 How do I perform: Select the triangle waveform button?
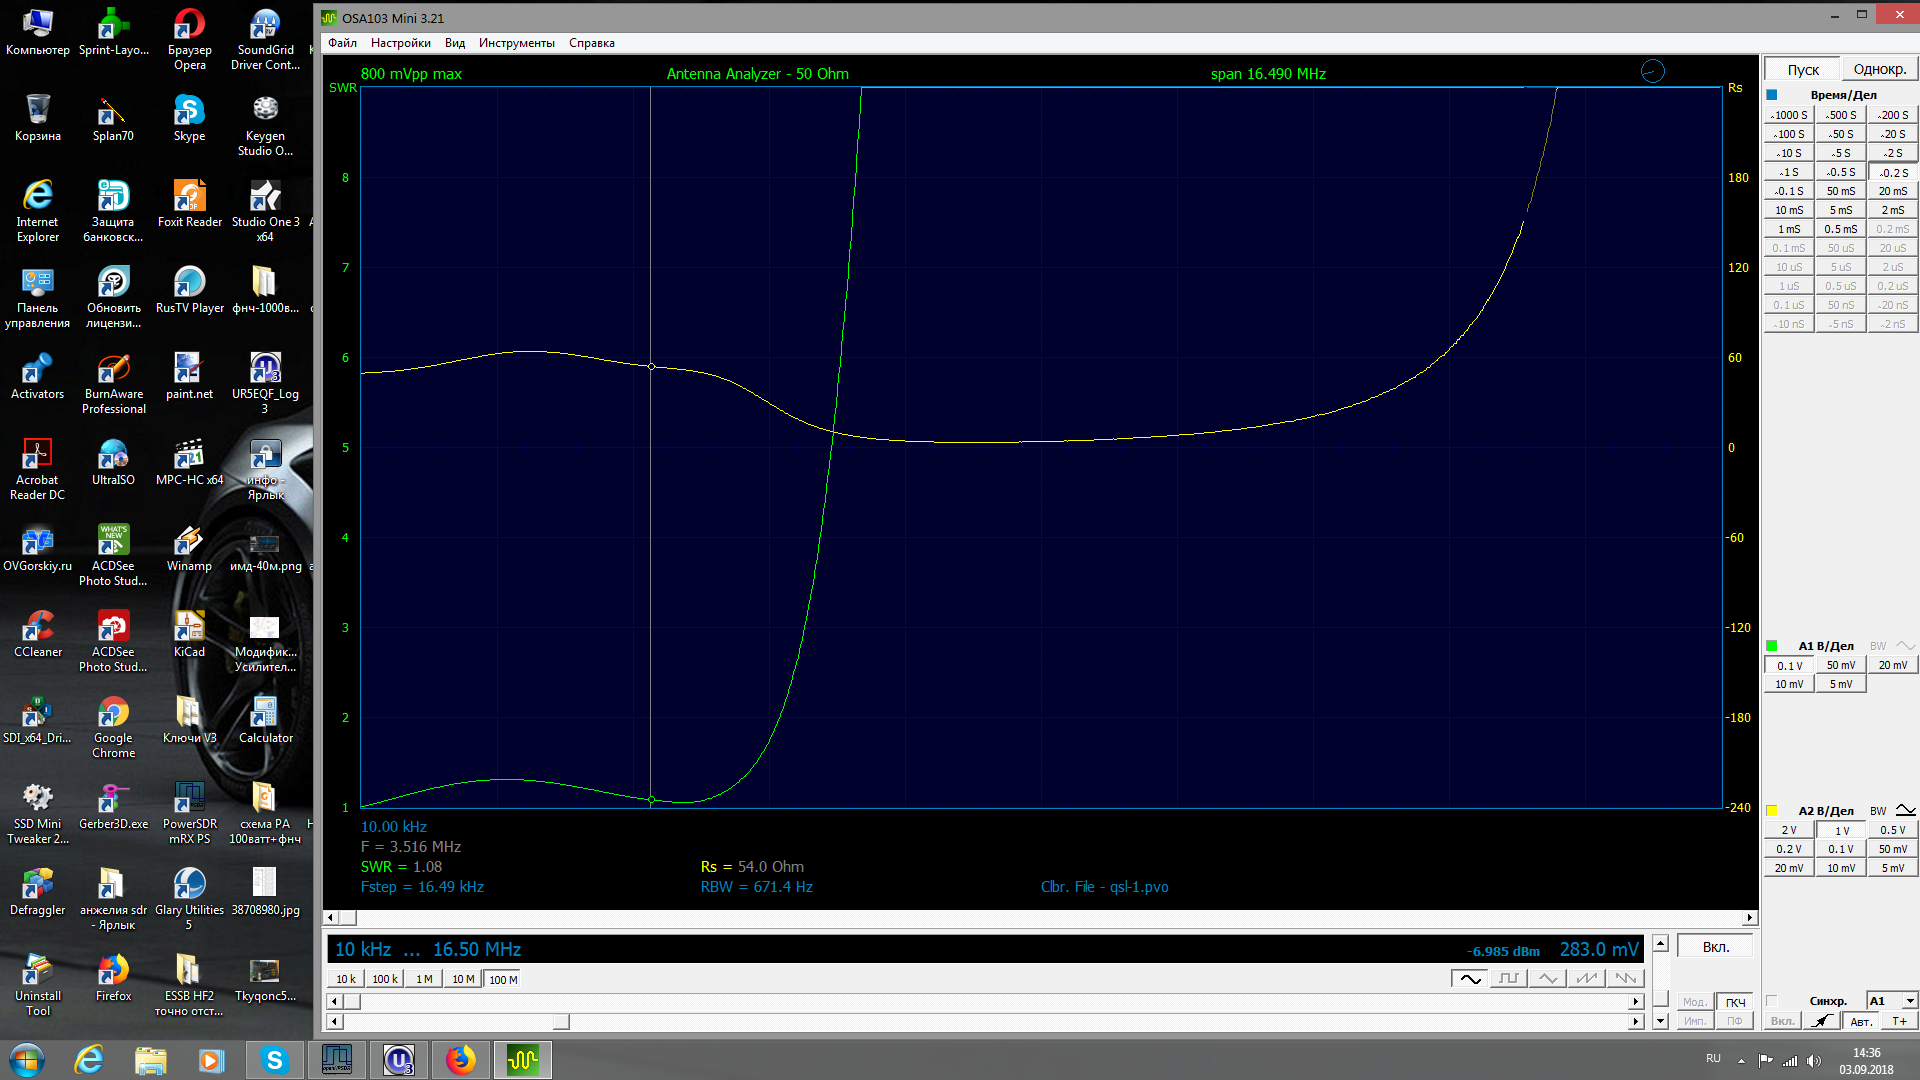click(x=1547, y=978)
